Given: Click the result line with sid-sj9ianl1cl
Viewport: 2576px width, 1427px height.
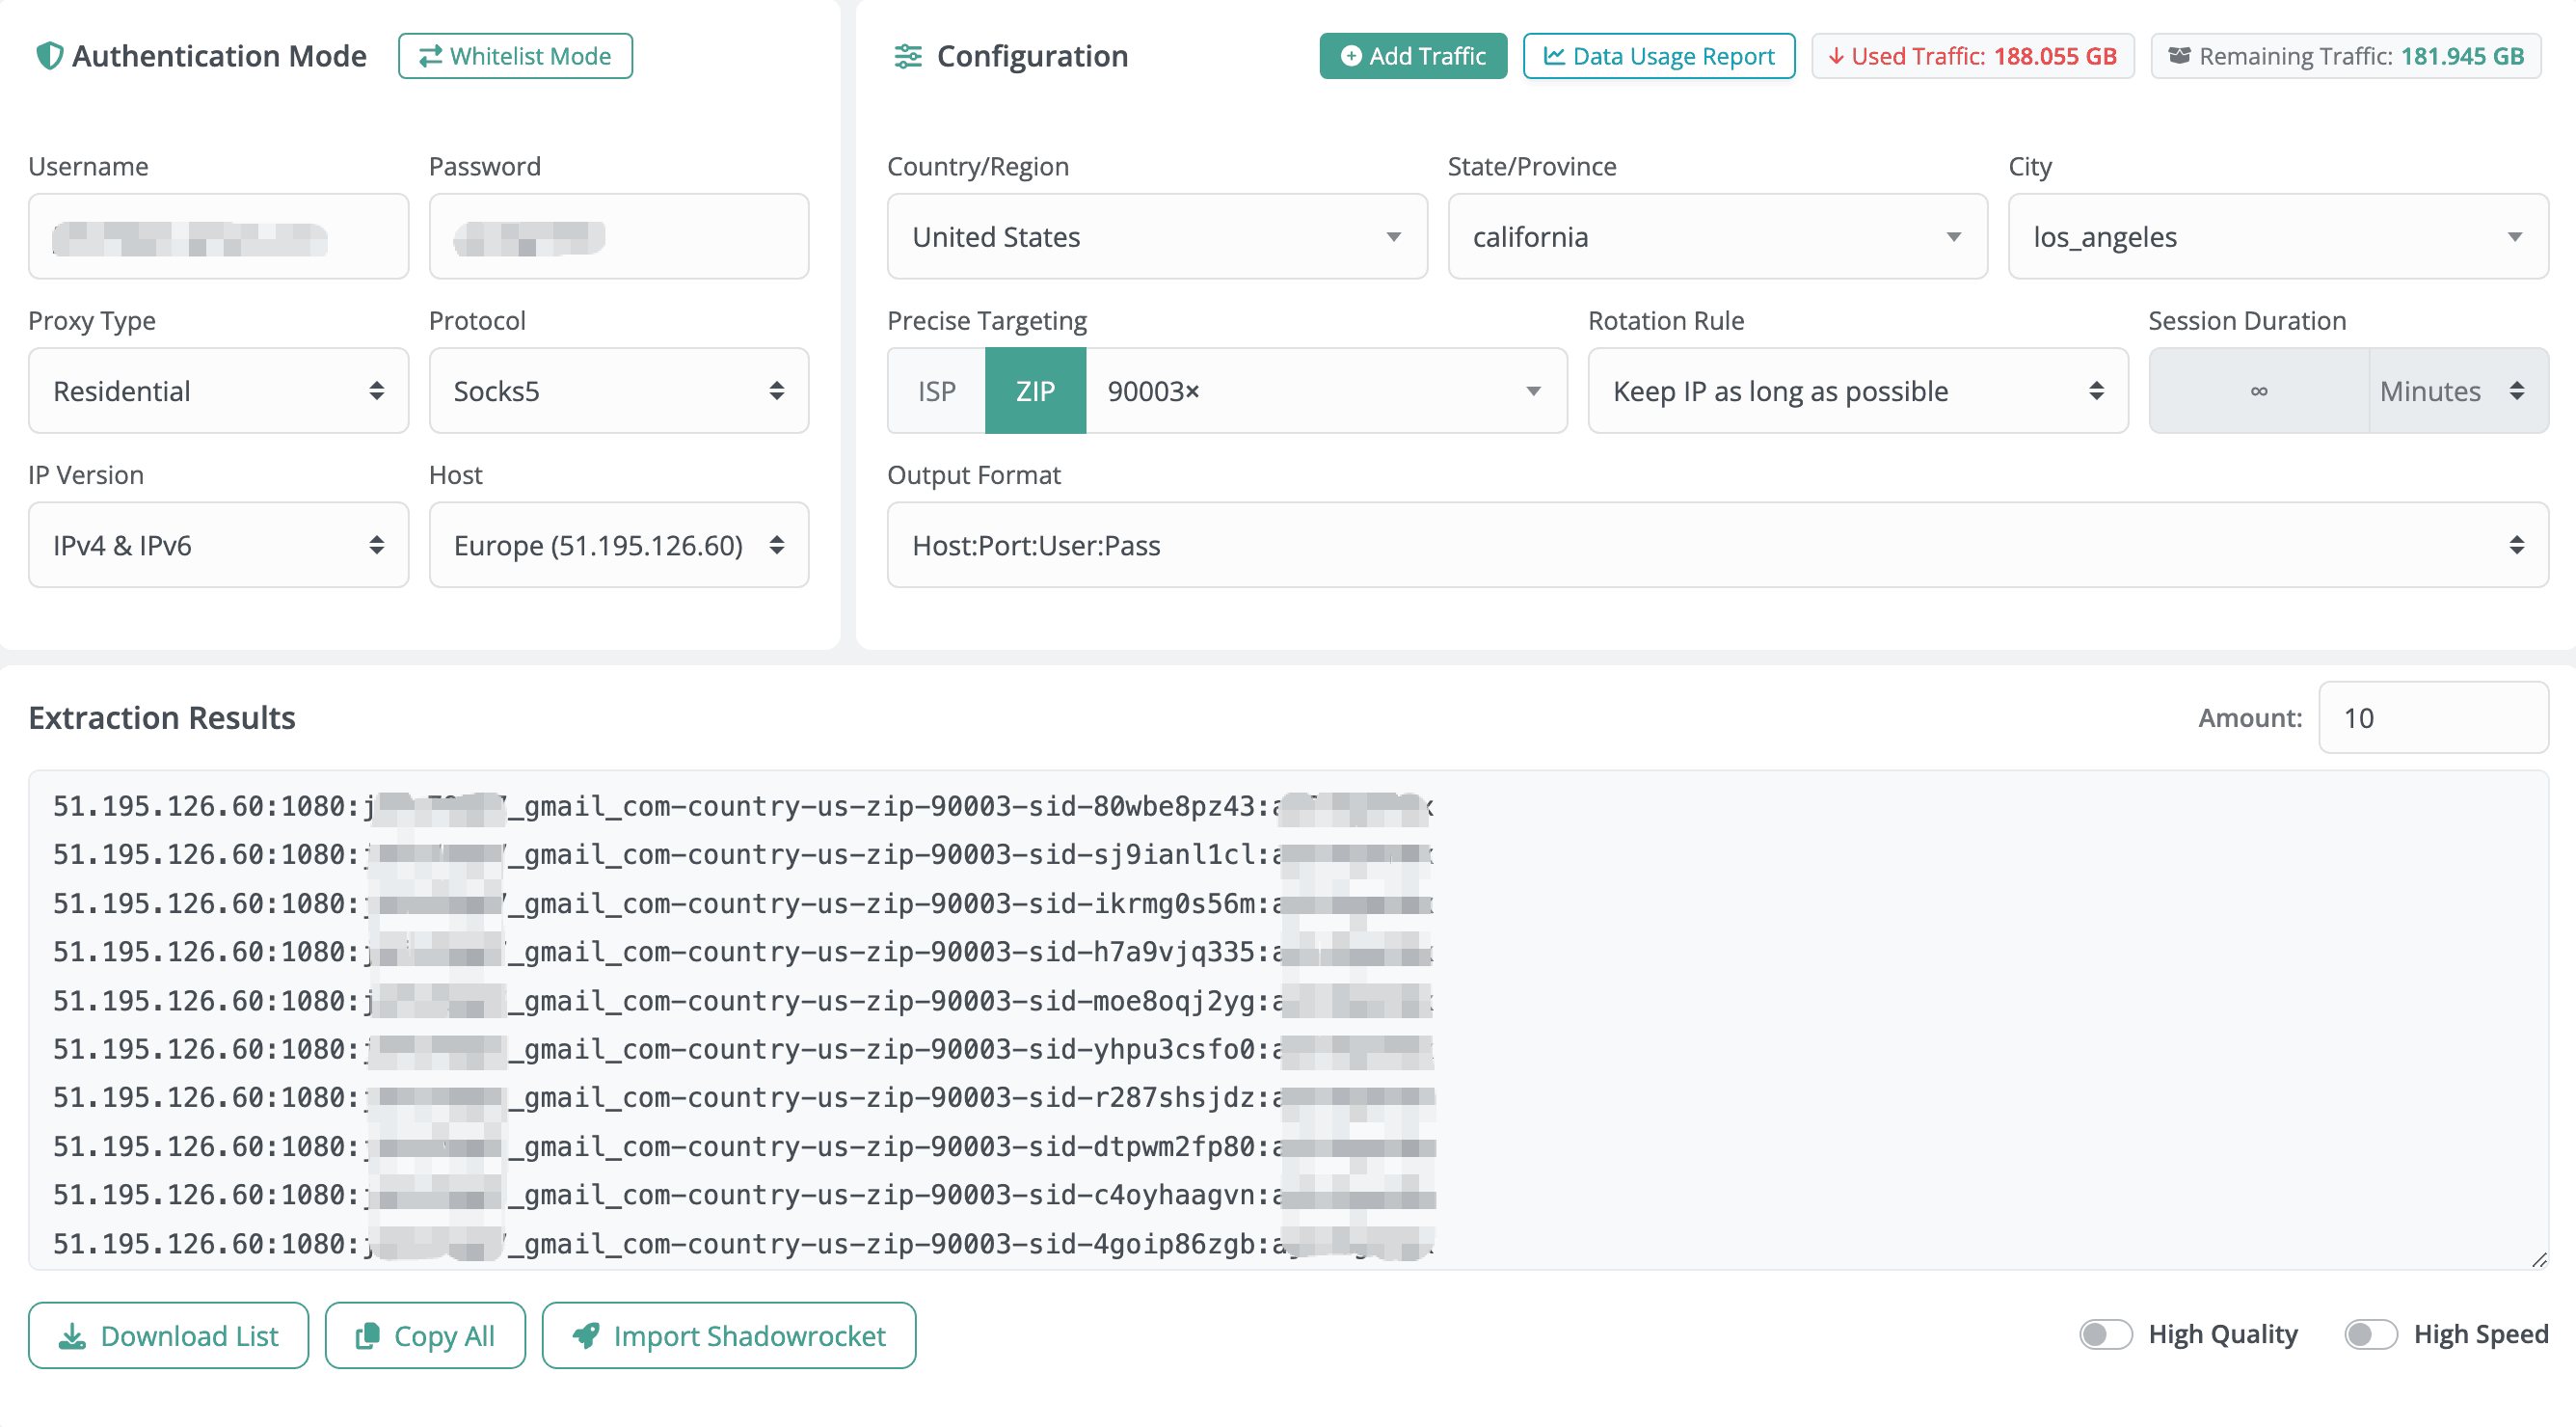Looking at the screenshot, I should 744,854.
